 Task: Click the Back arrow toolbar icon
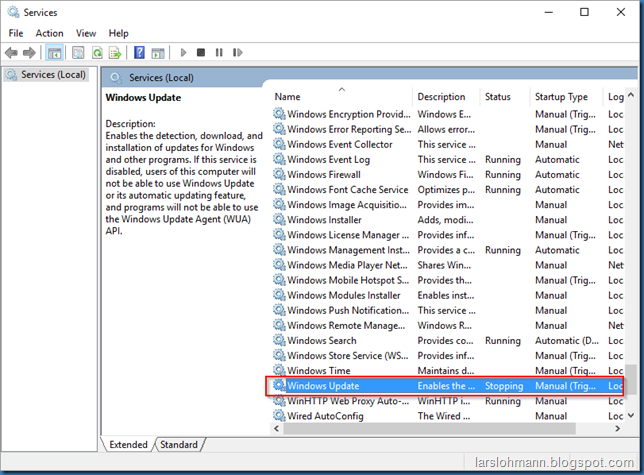coord(11,53)
